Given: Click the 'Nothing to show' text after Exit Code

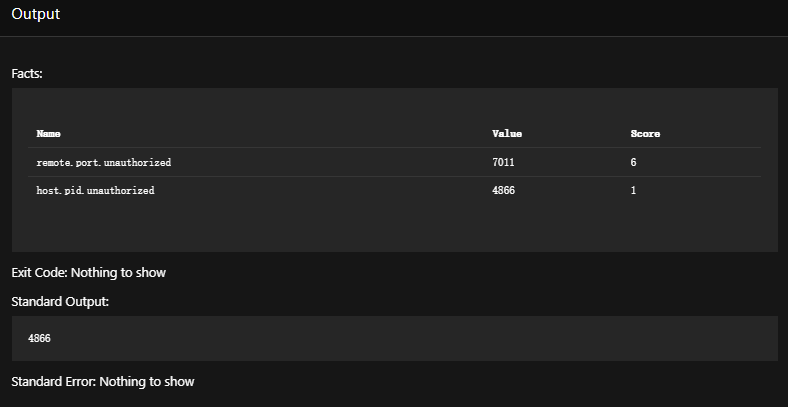Looking at the screenshot, I should (x=118, y=273).
